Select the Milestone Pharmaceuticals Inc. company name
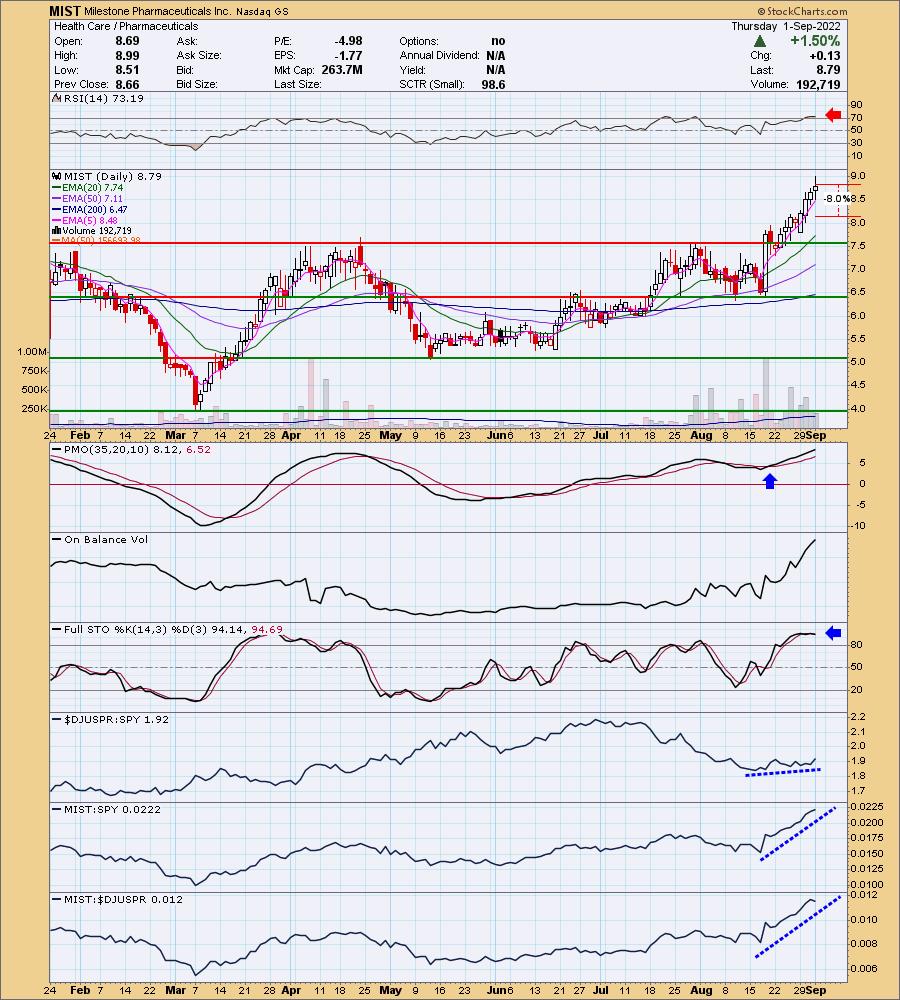This screenshot has width=900, height=1000. 157,11
